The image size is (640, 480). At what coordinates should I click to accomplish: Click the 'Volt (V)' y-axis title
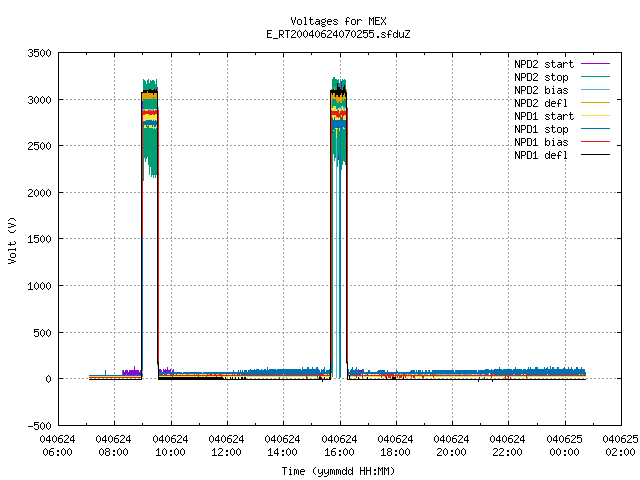13,240
